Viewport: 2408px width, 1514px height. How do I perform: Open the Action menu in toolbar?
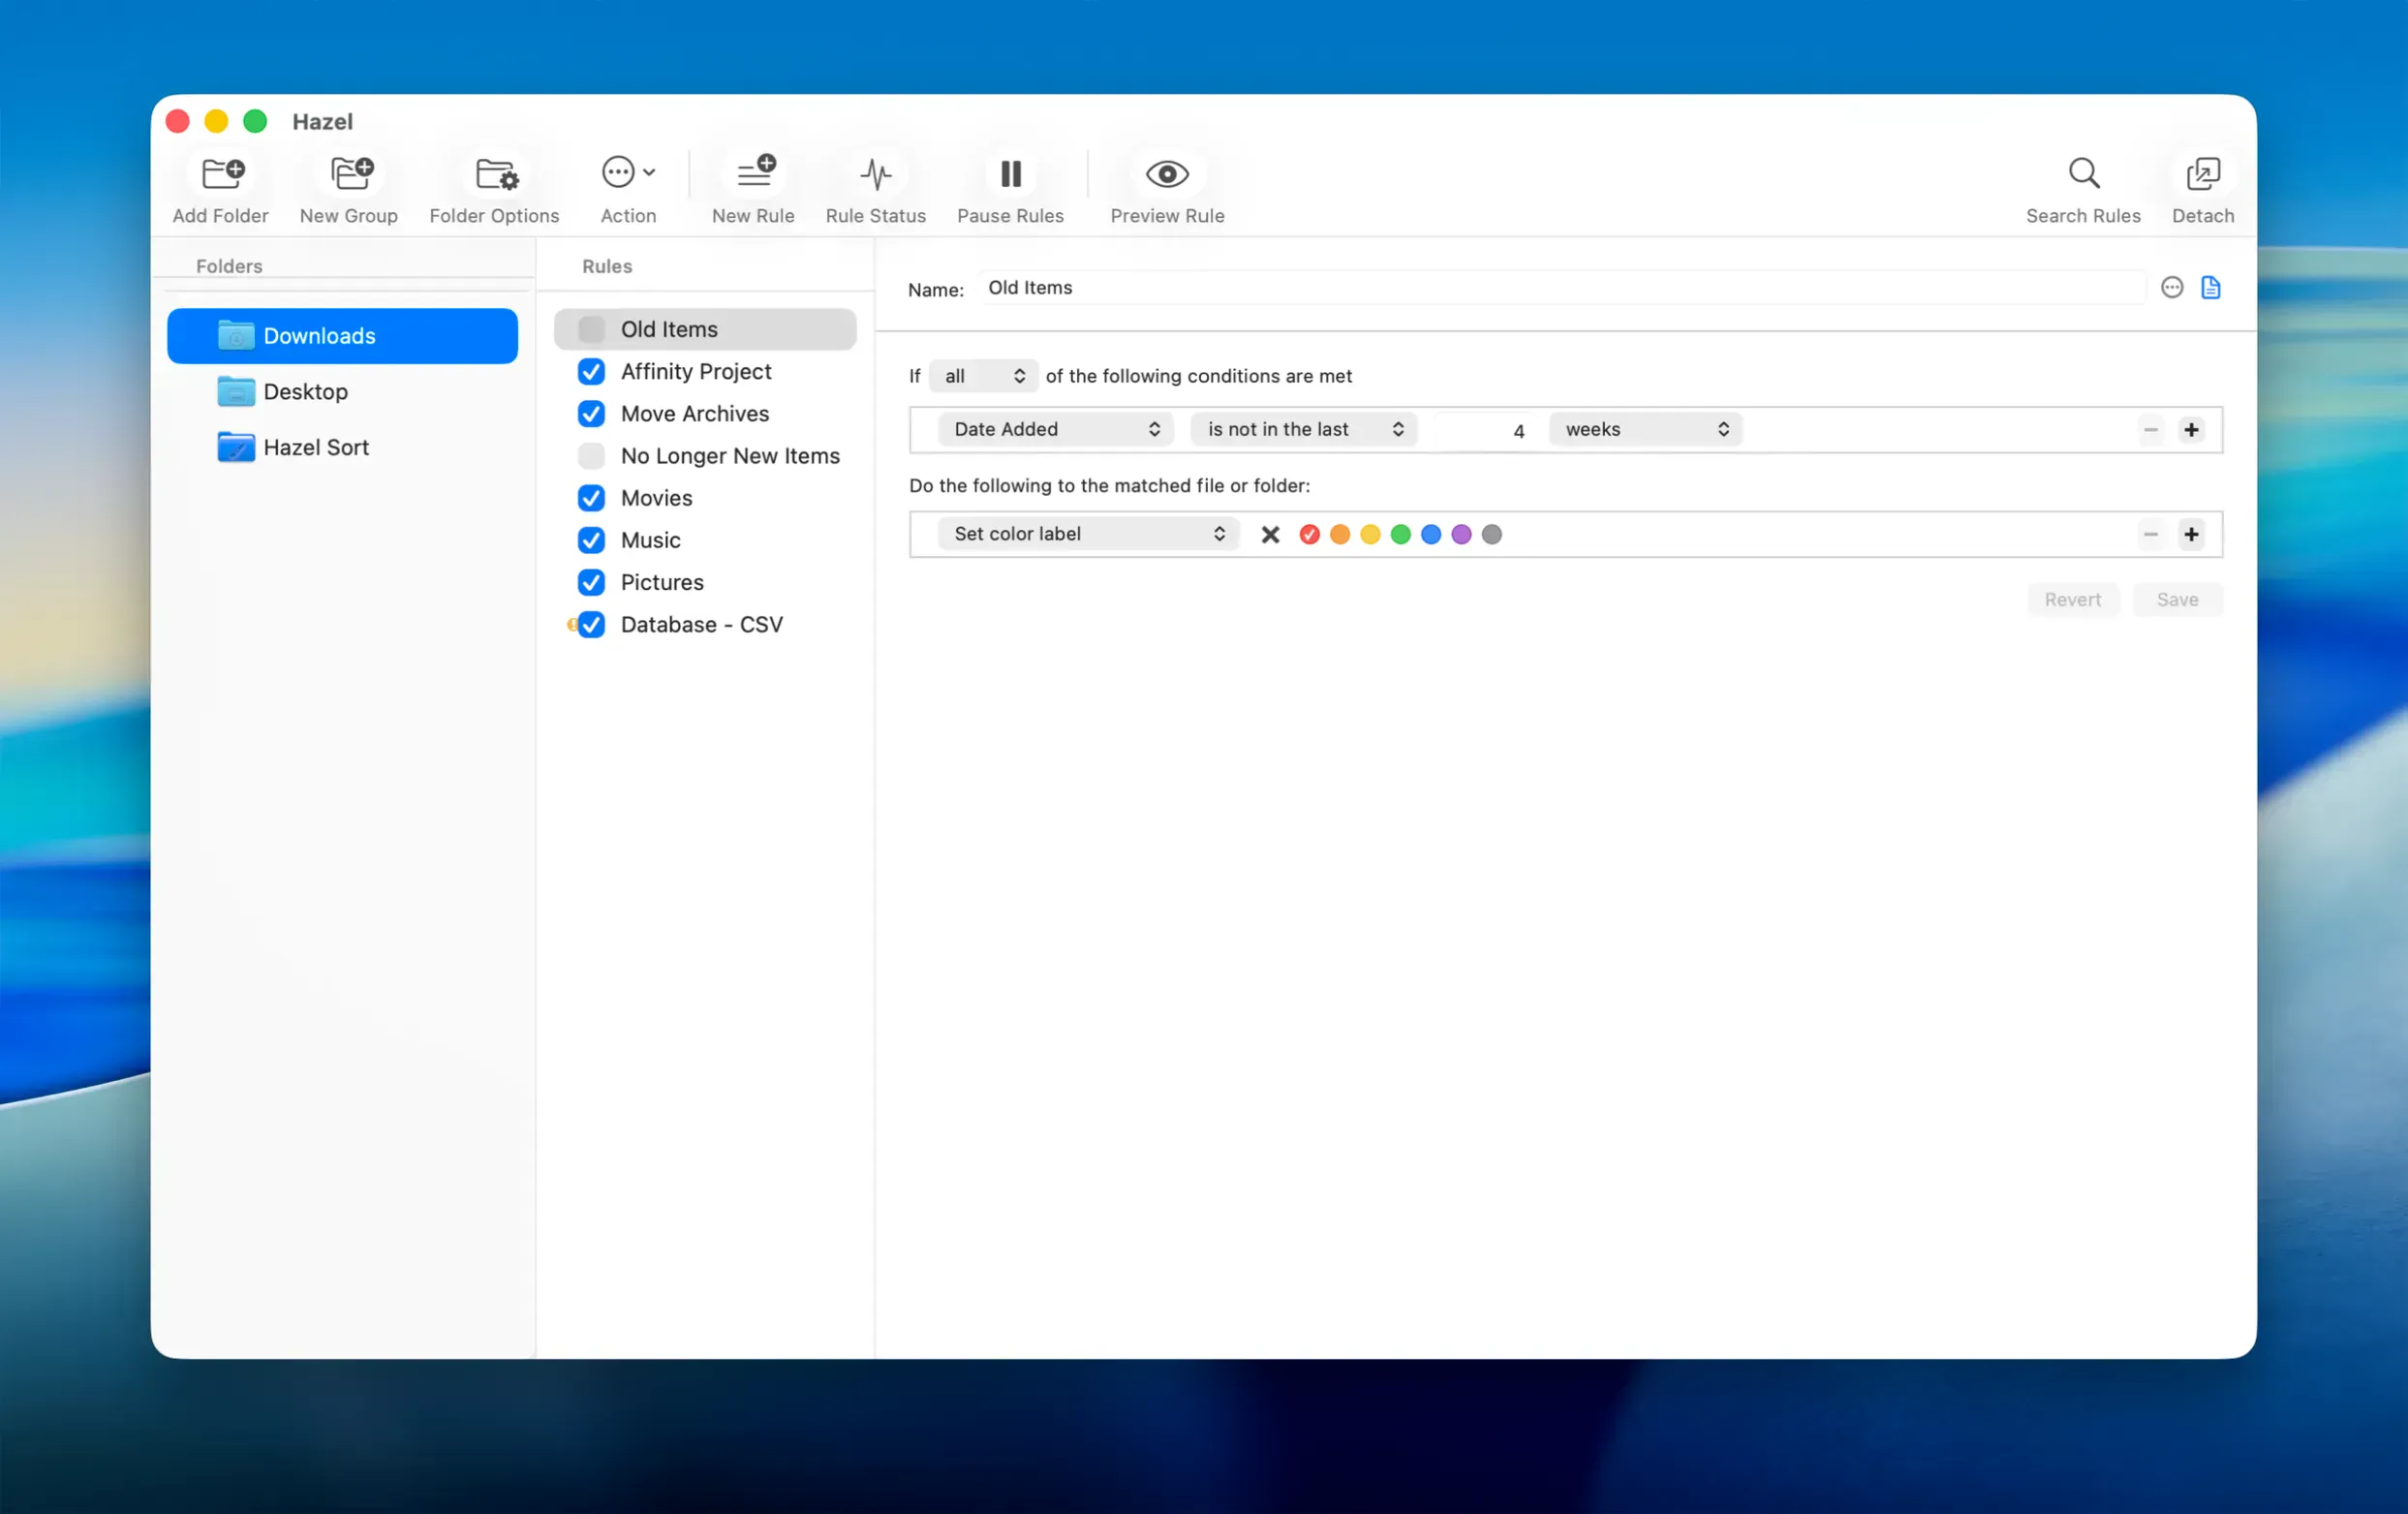pos(628,173)
